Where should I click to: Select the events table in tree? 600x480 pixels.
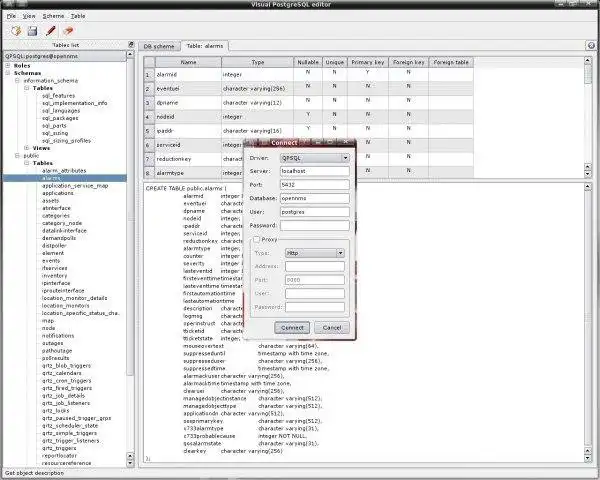[x=51, y=261]
